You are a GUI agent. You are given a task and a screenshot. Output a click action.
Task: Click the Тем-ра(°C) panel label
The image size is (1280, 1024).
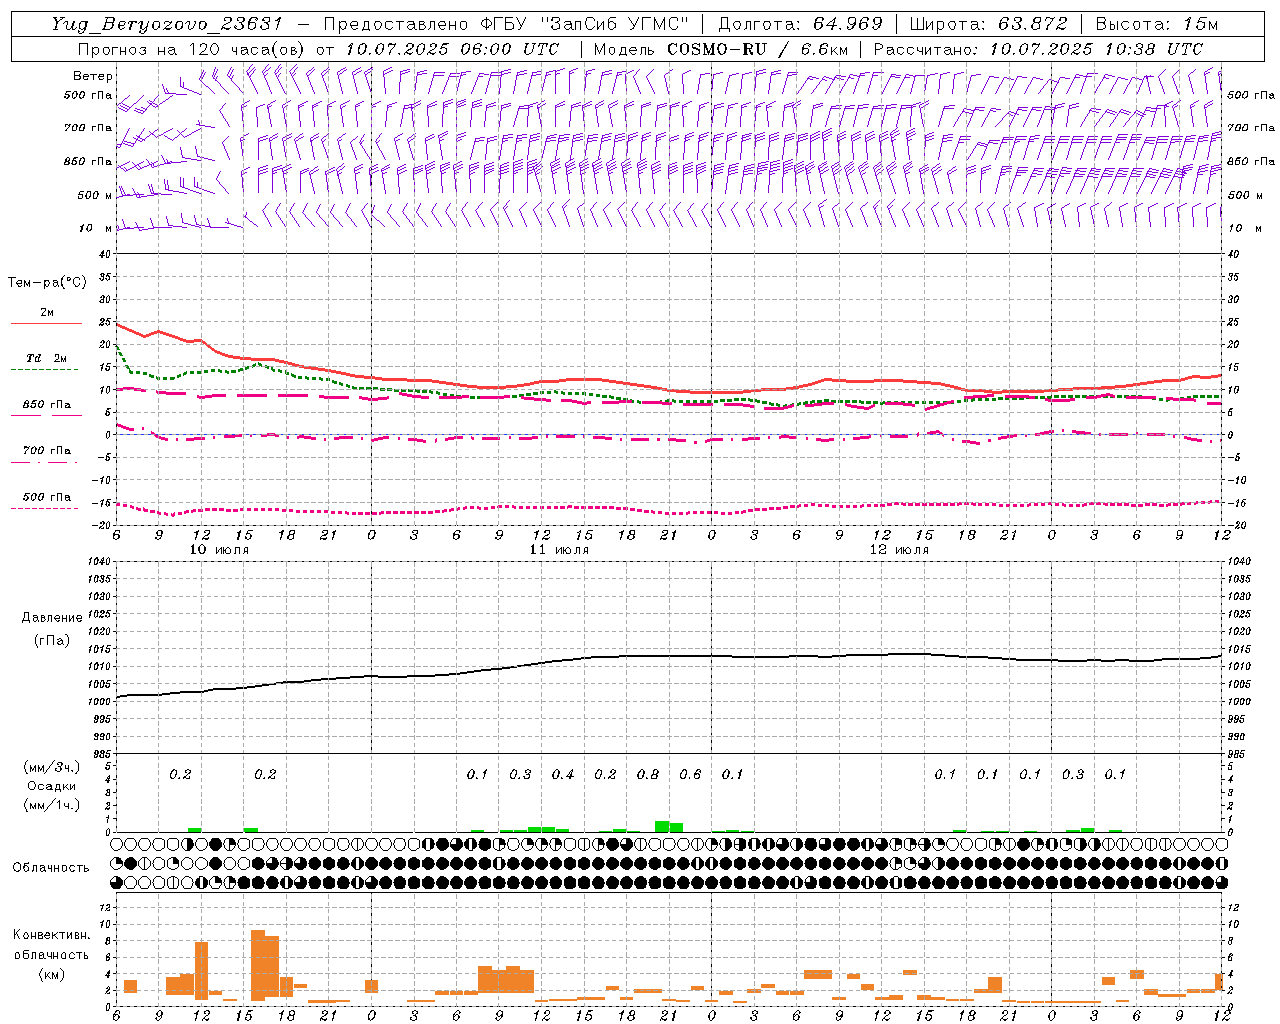[x=47, y=283]
